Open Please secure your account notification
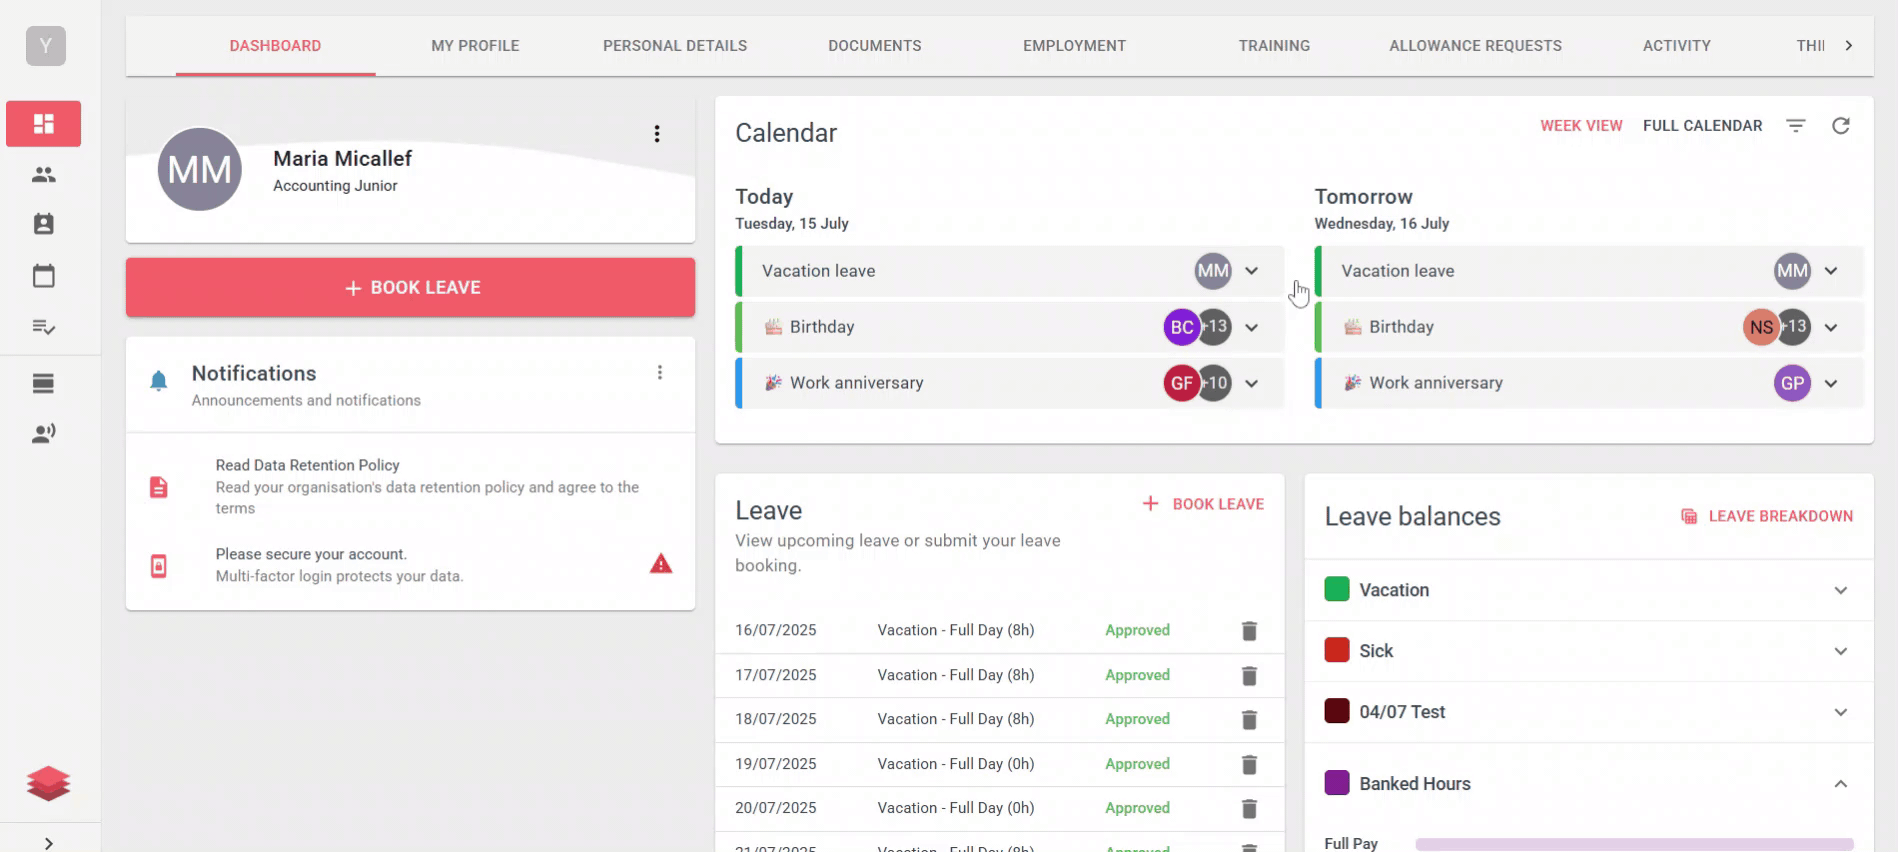1898x852 pixels. click(x=410, y=565)
